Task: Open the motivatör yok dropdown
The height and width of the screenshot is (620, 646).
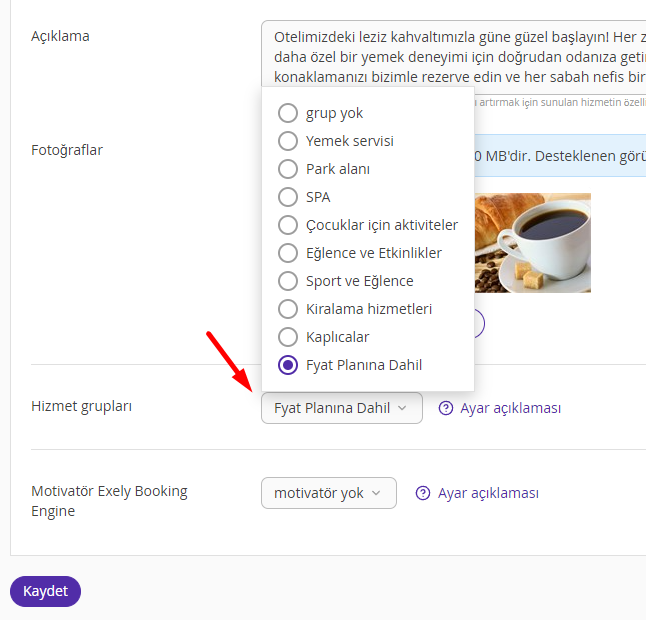Action: [329, 493]
